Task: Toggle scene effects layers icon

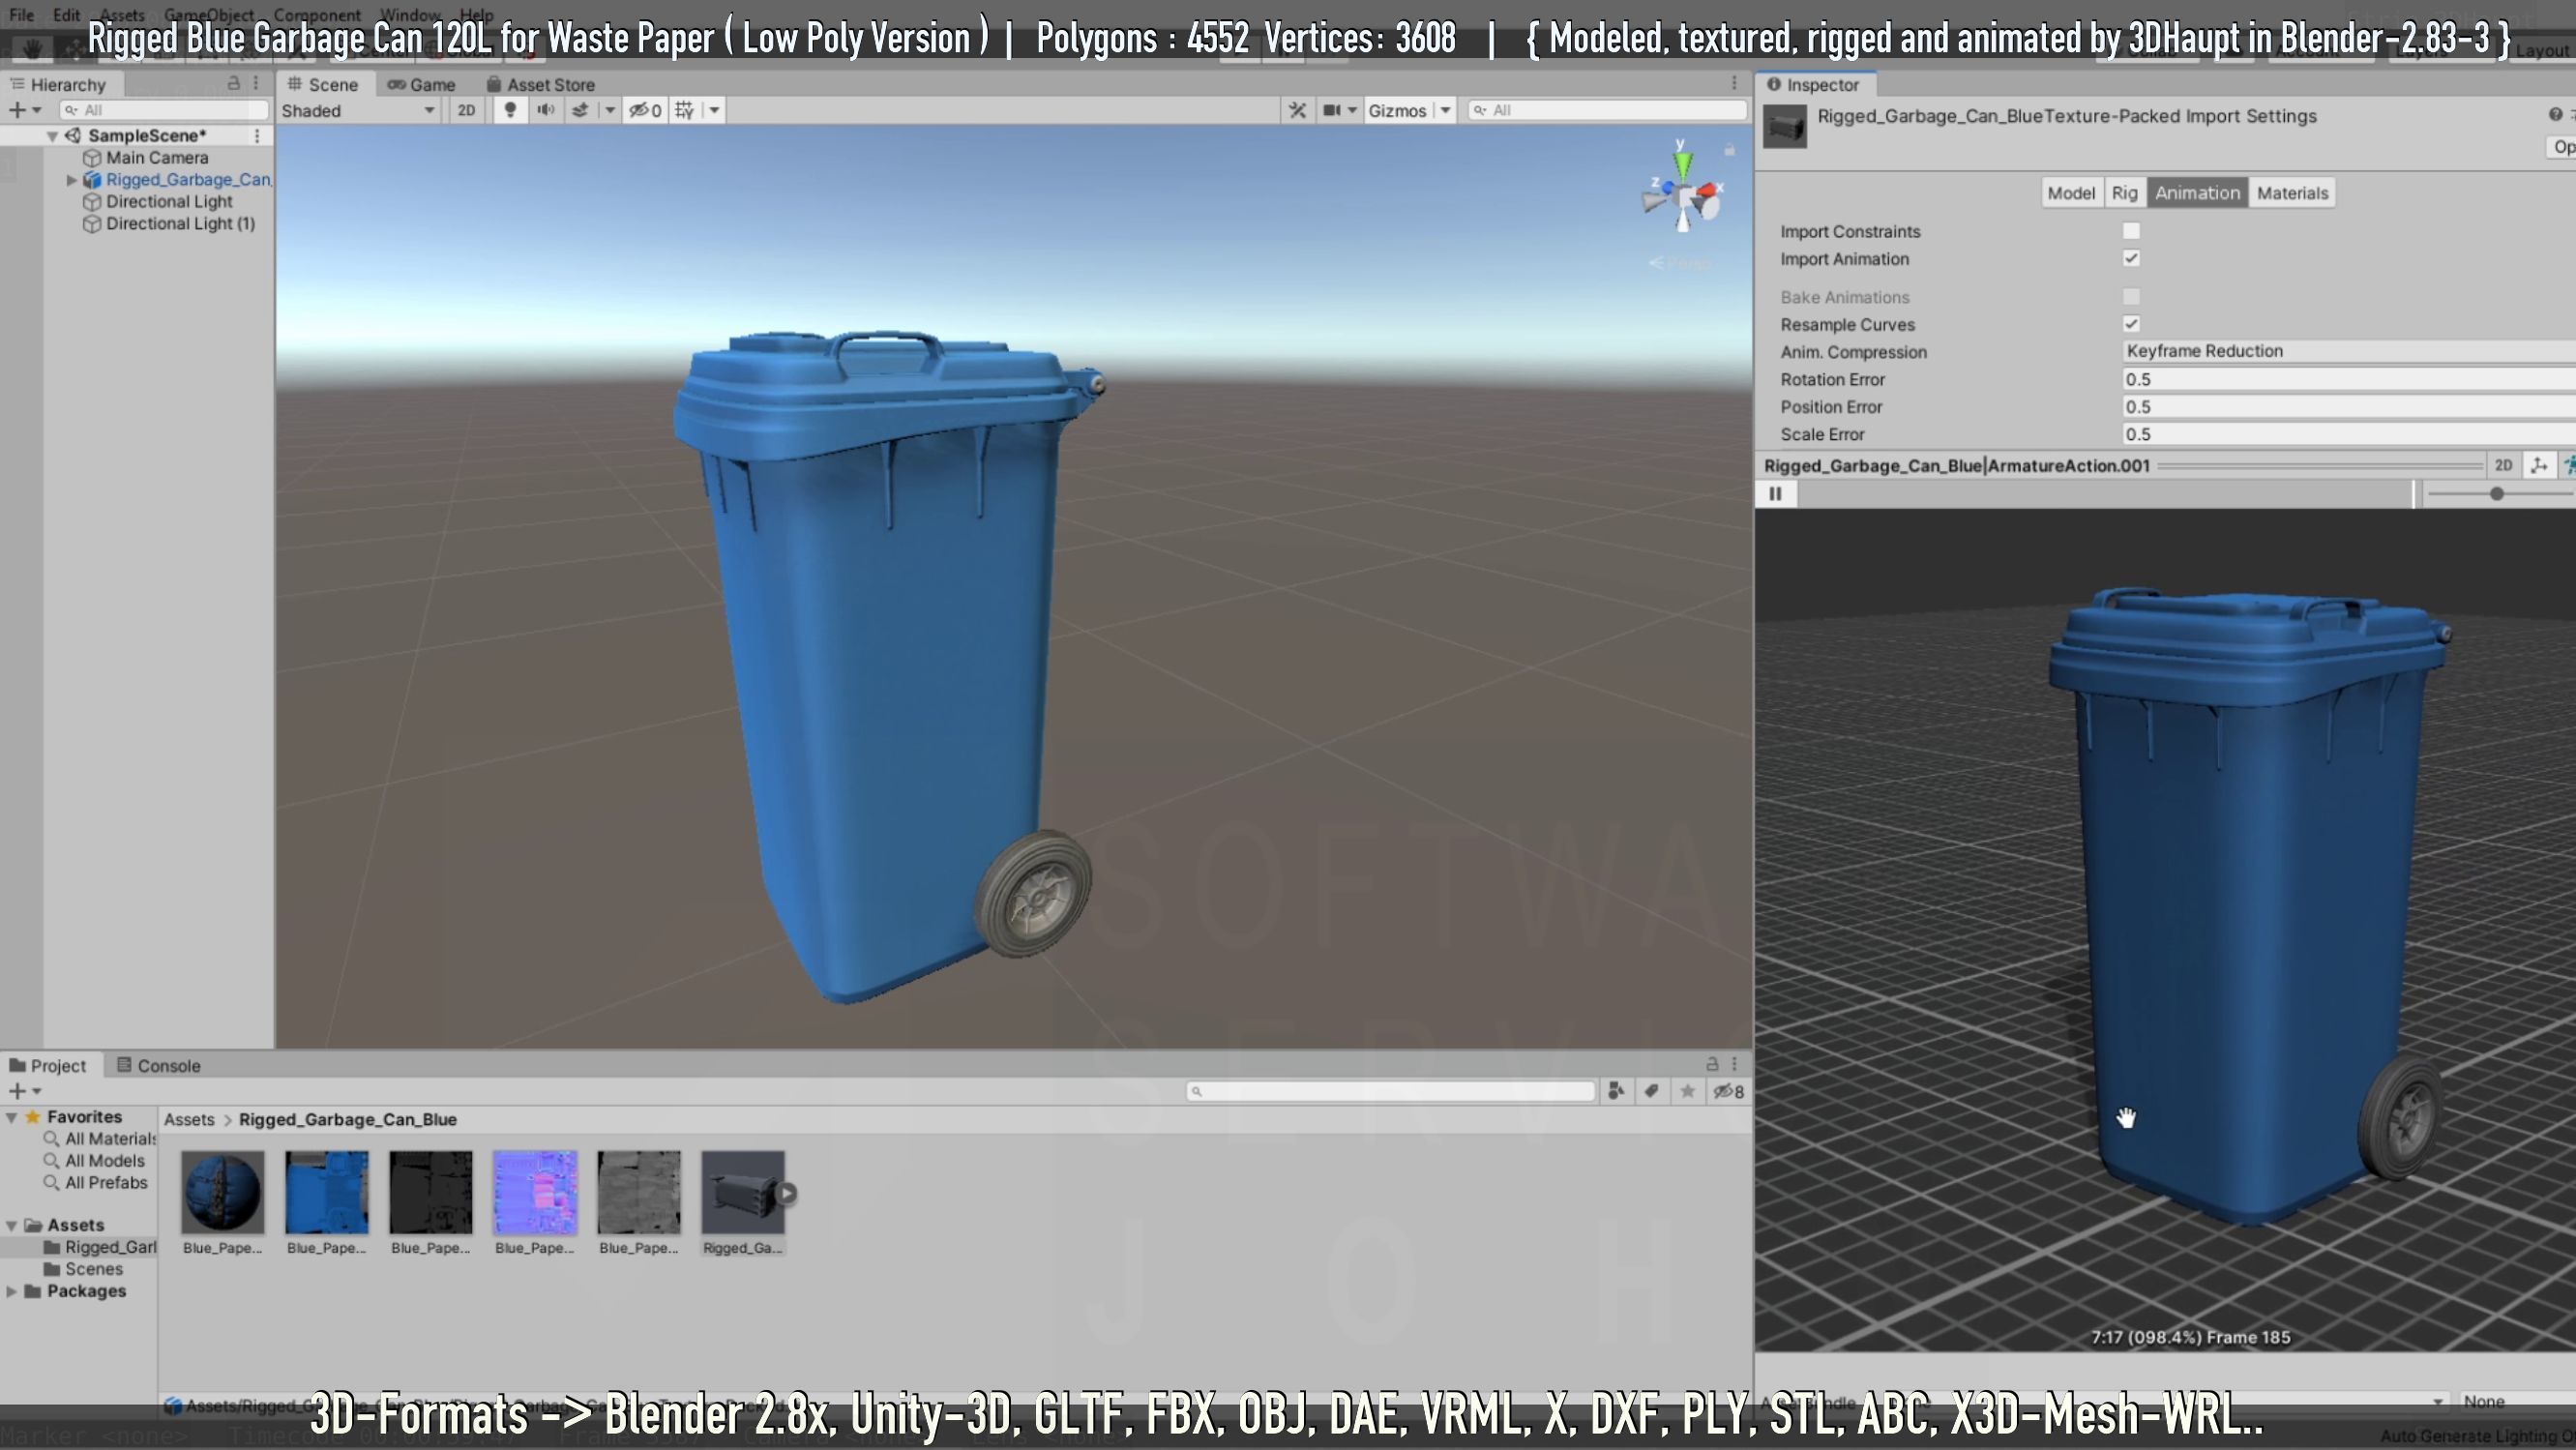Action: pyautogui.click(x=580, y=110)
